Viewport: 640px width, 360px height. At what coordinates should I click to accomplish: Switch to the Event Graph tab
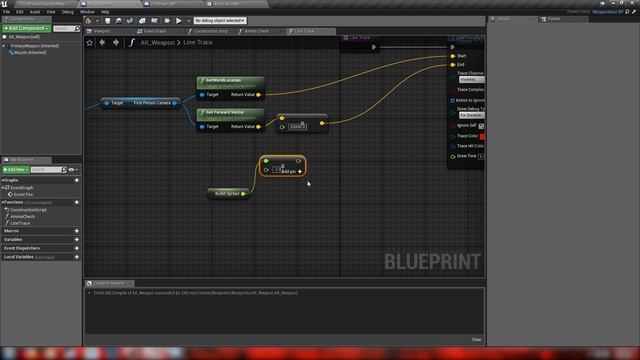pyautogui.click(x=155, y=31)
